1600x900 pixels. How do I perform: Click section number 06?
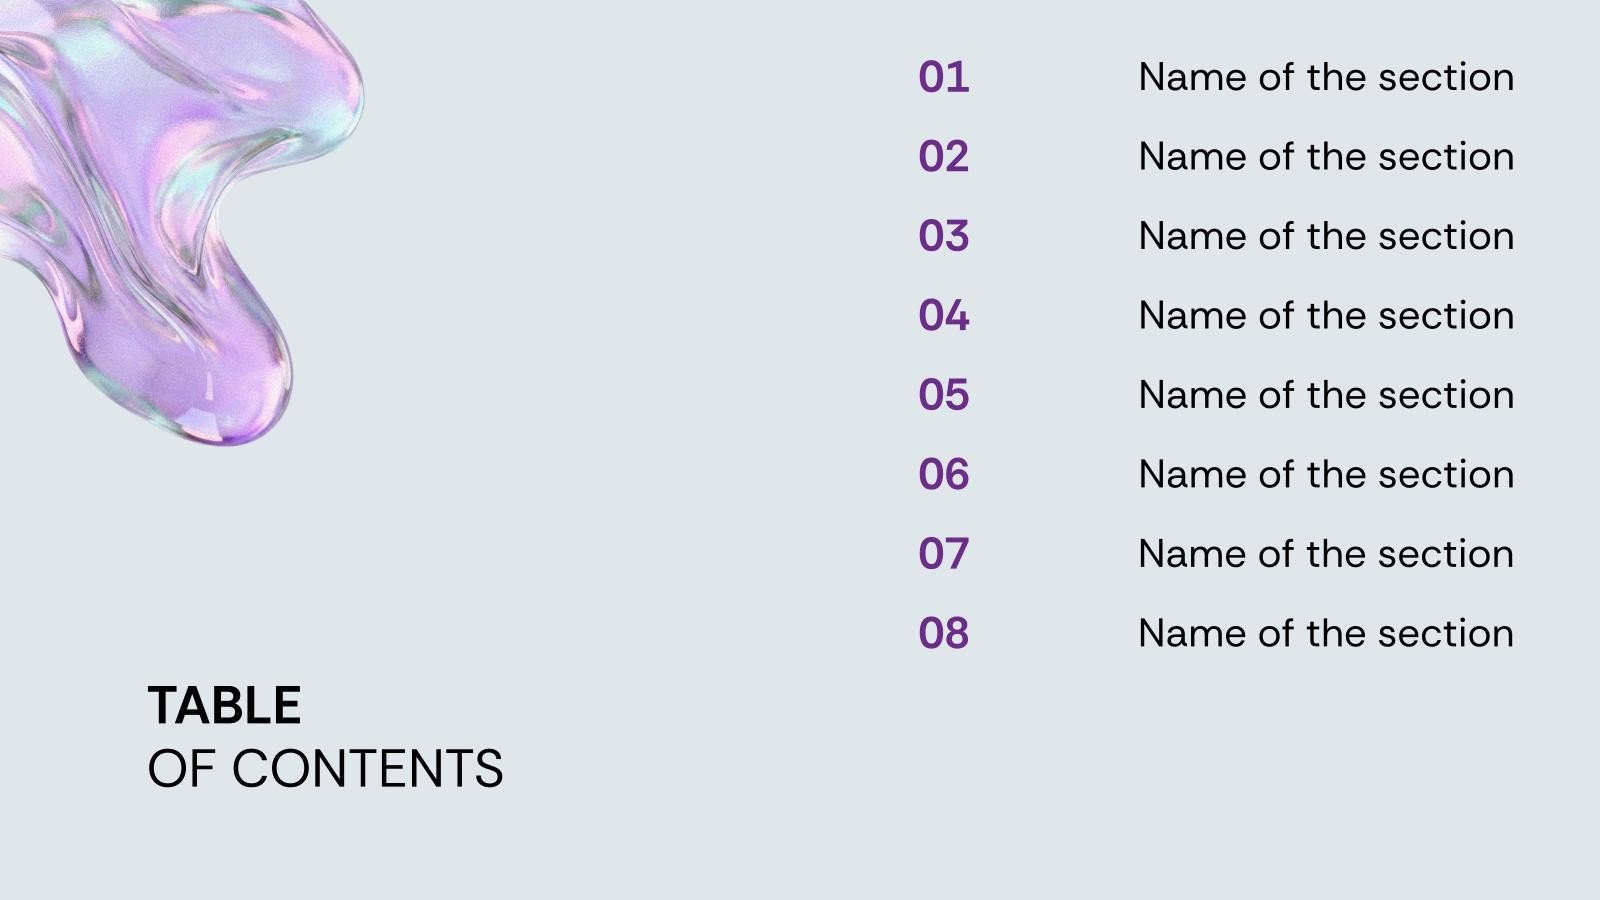pos(943,474)
